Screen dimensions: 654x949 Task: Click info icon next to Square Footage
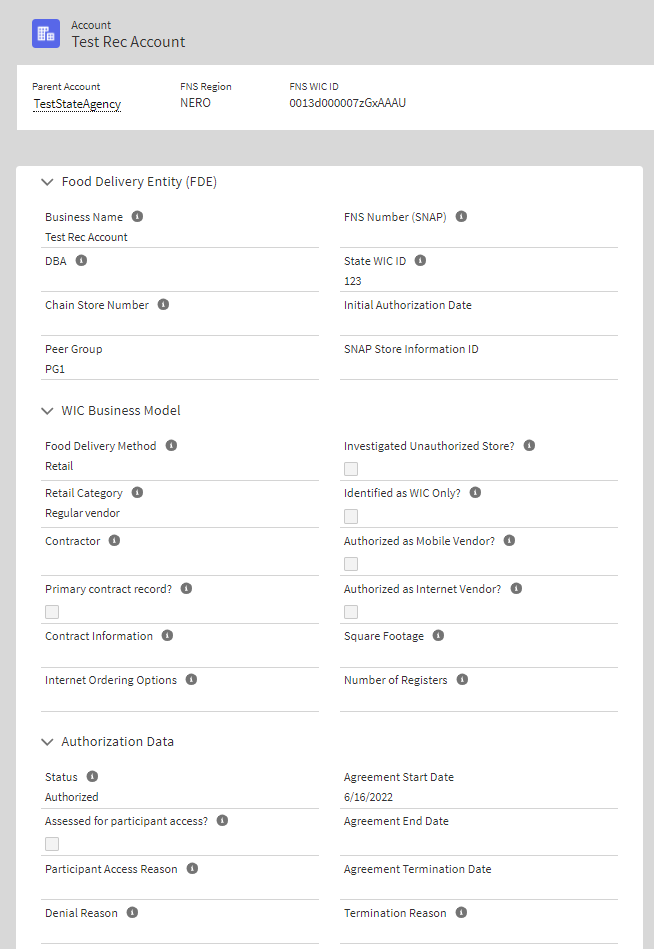click(438, 635)
